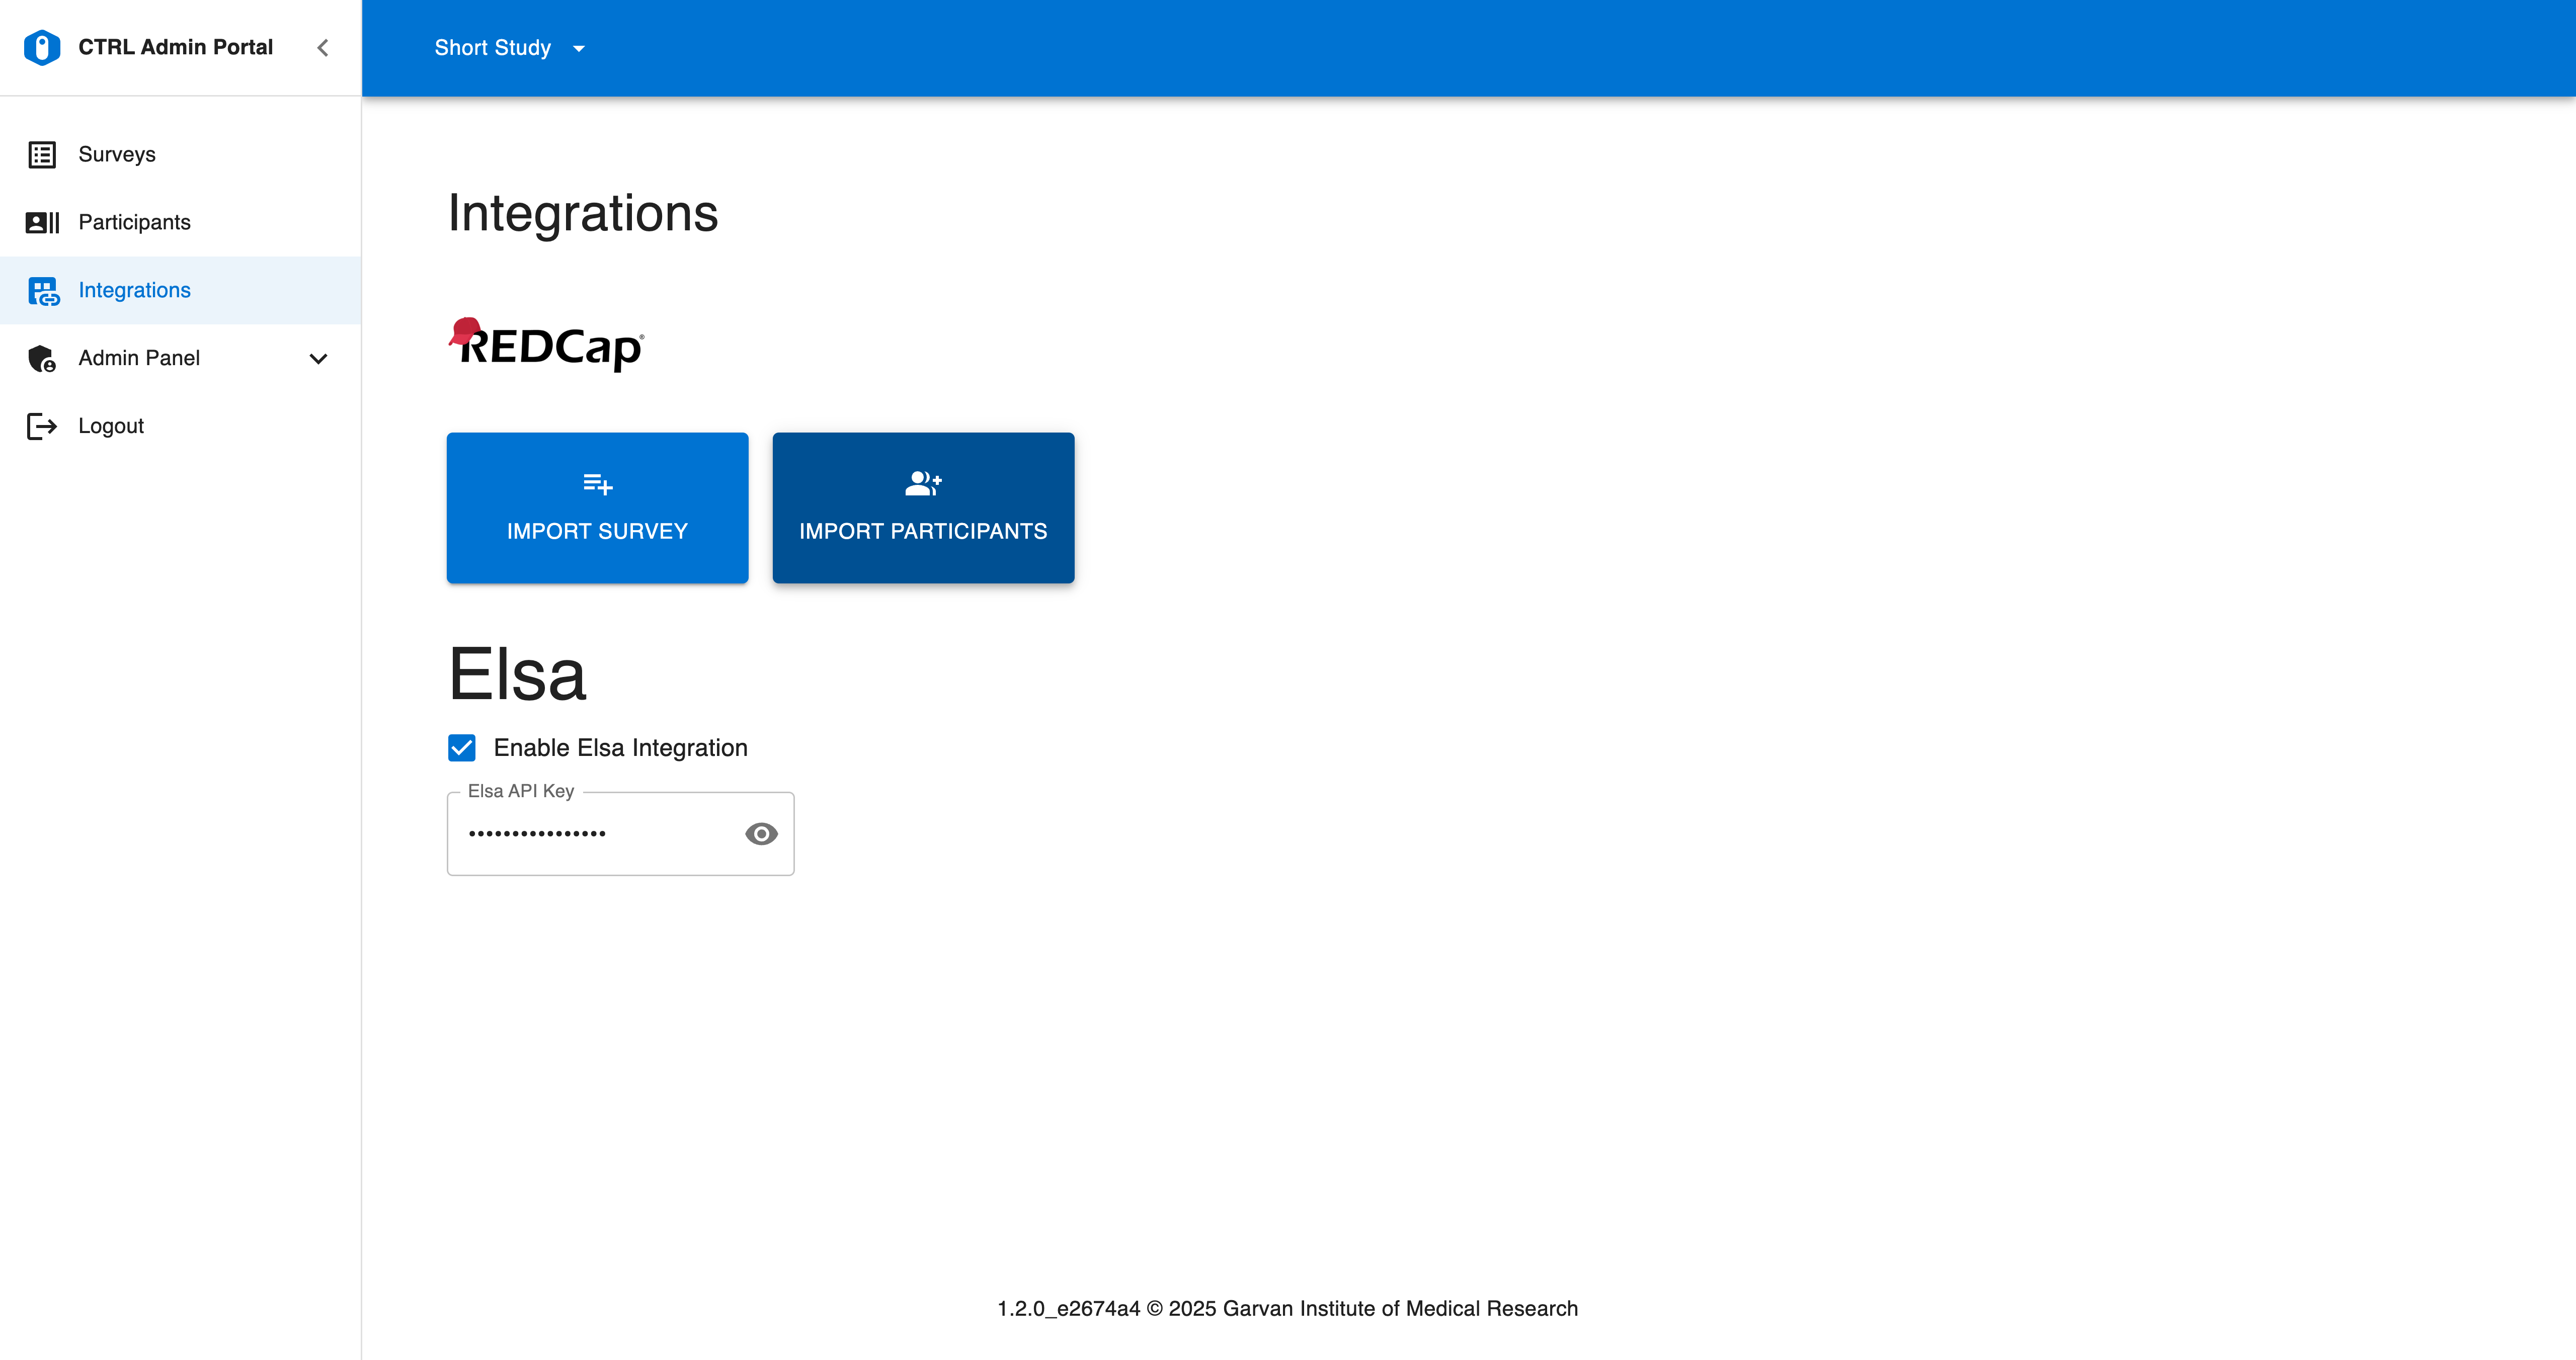Viewport: 2576px width, 1360px height.
Task: Click the Enable Elsa Integration label
Action: click(620, 748)
